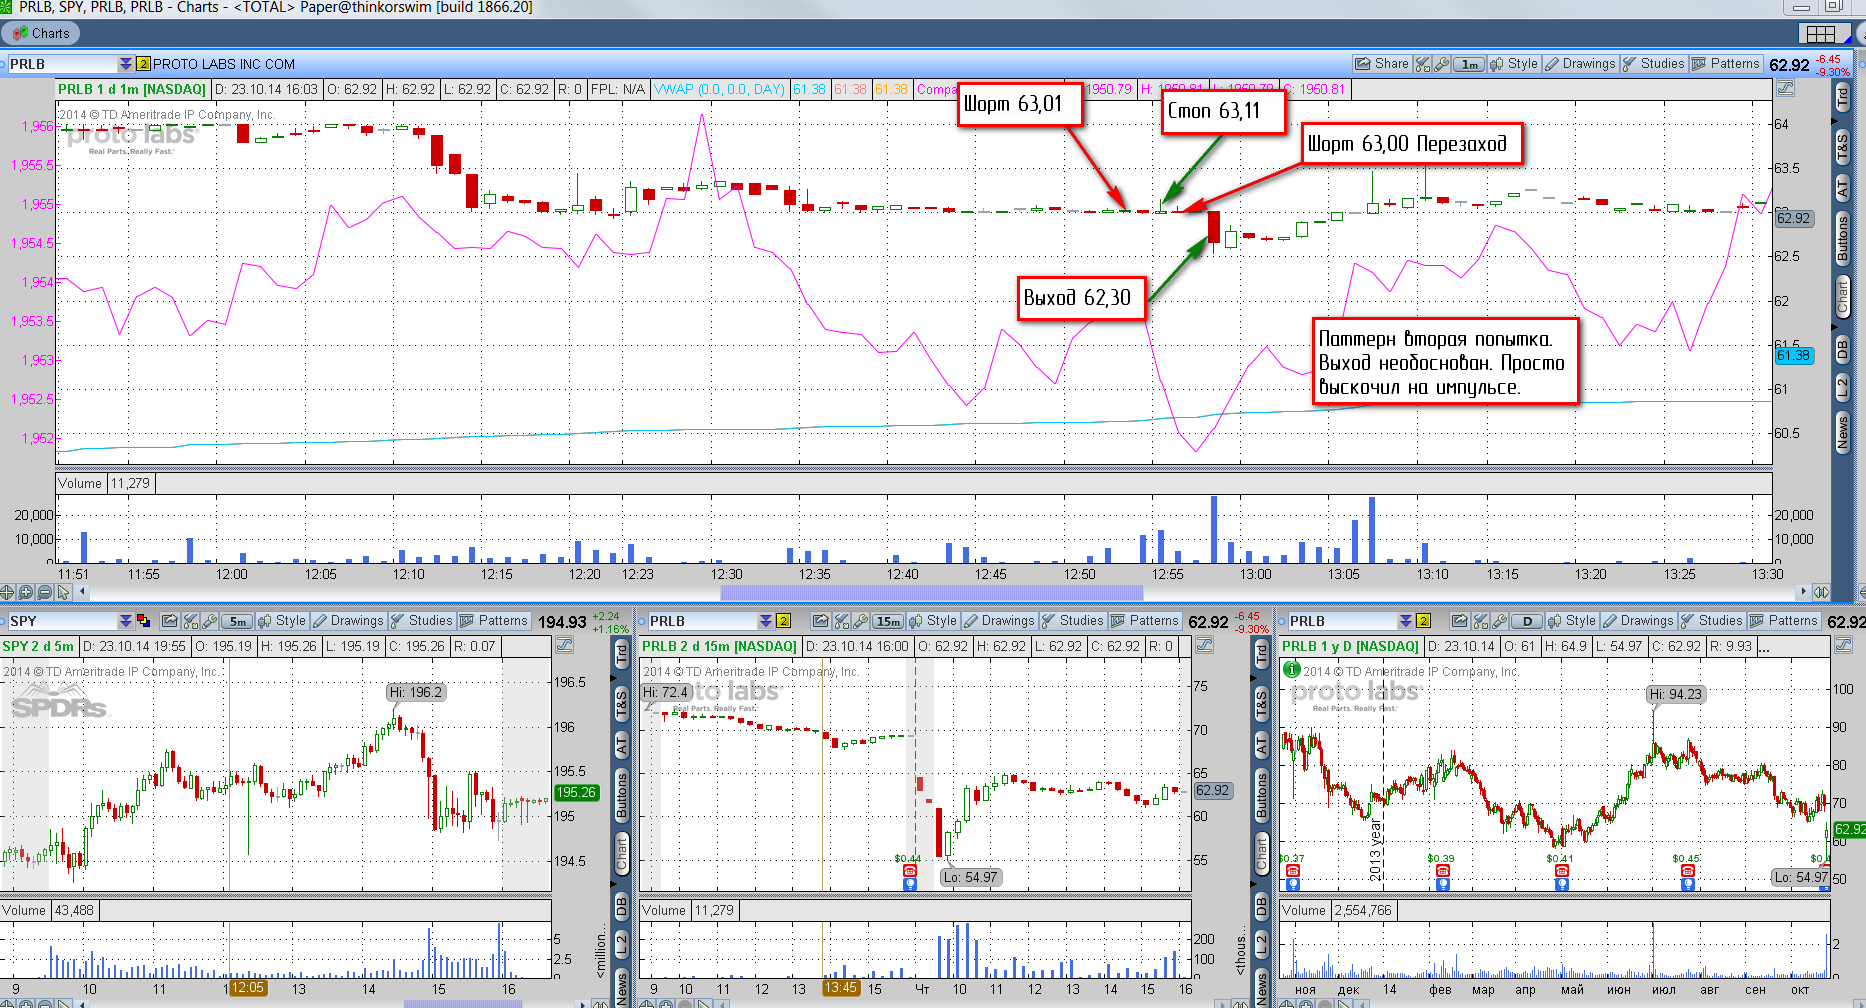Click the T&S side tab beside SPY chart
The height and width of the screenshot is (1008, 1866).
(621, 705)
